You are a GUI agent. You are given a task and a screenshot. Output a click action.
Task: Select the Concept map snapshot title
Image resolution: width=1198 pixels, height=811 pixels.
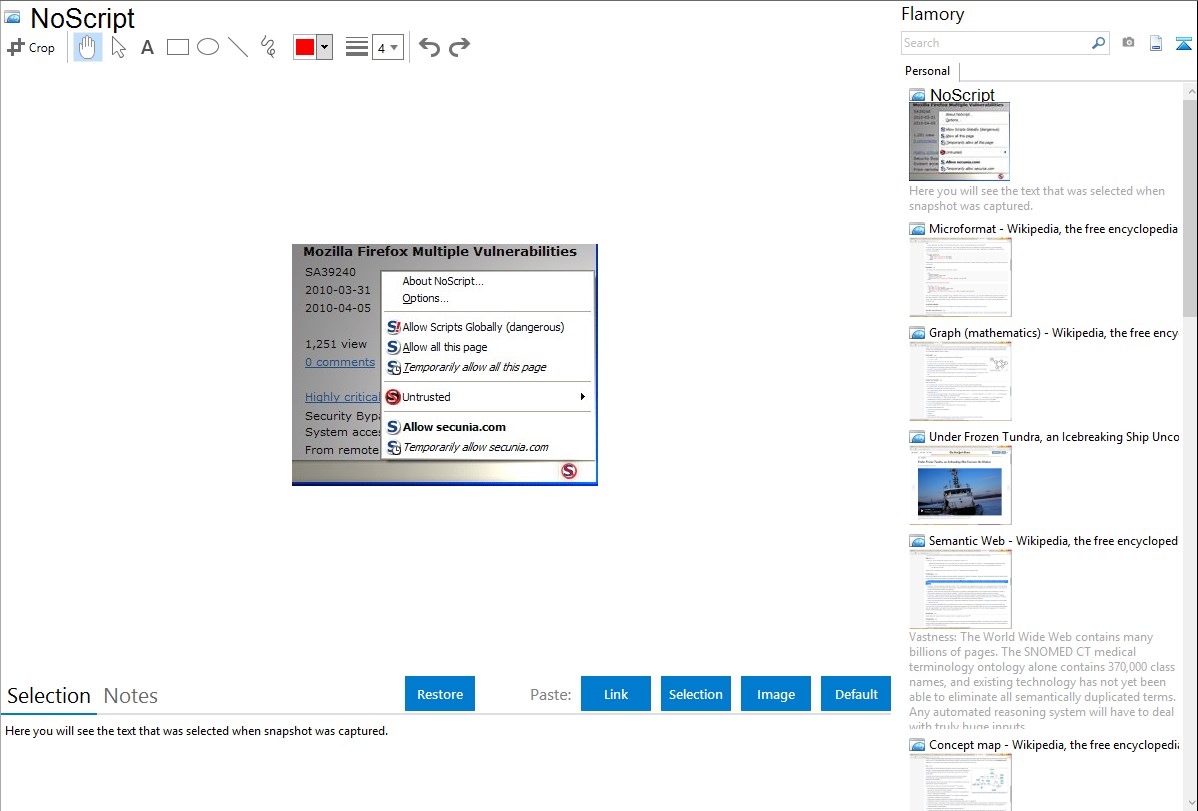coord(1054,744)
